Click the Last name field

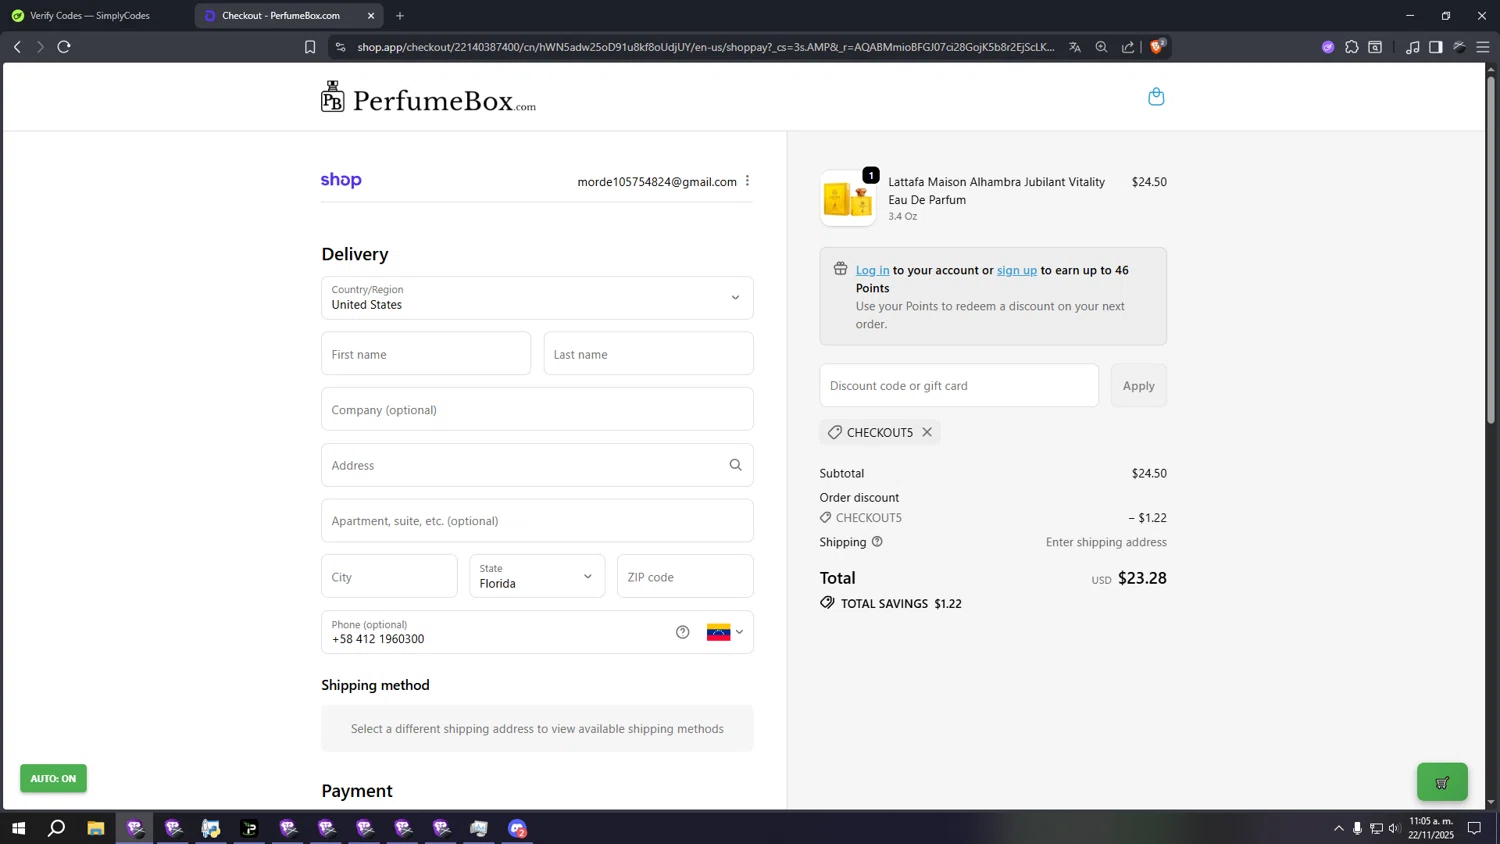(x=648, y=354)
